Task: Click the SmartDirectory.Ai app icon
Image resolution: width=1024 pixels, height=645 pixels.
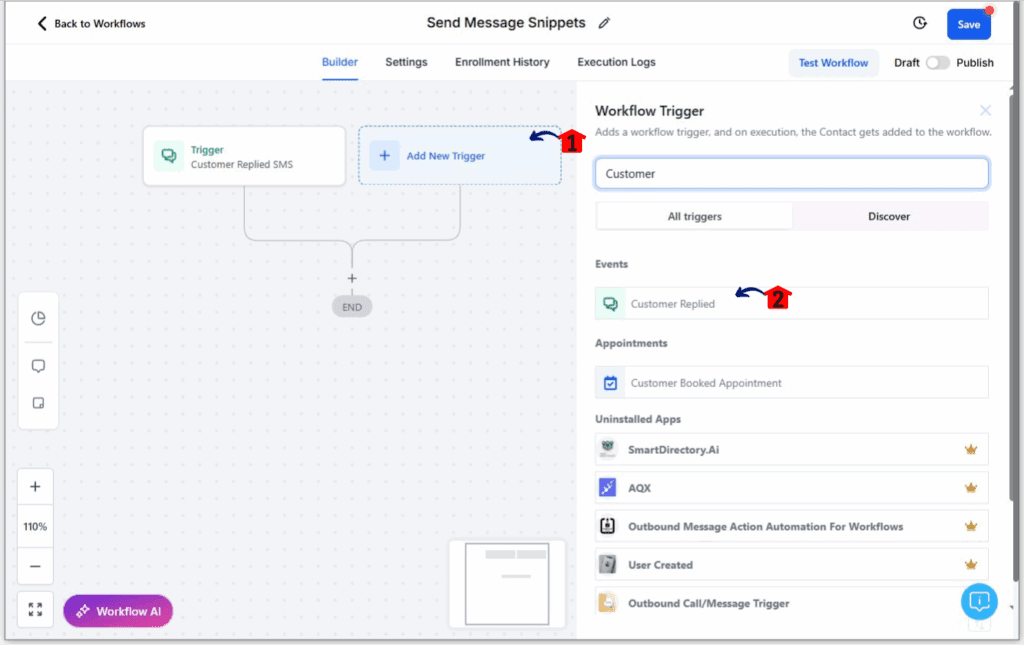Action: coord(607,449)
